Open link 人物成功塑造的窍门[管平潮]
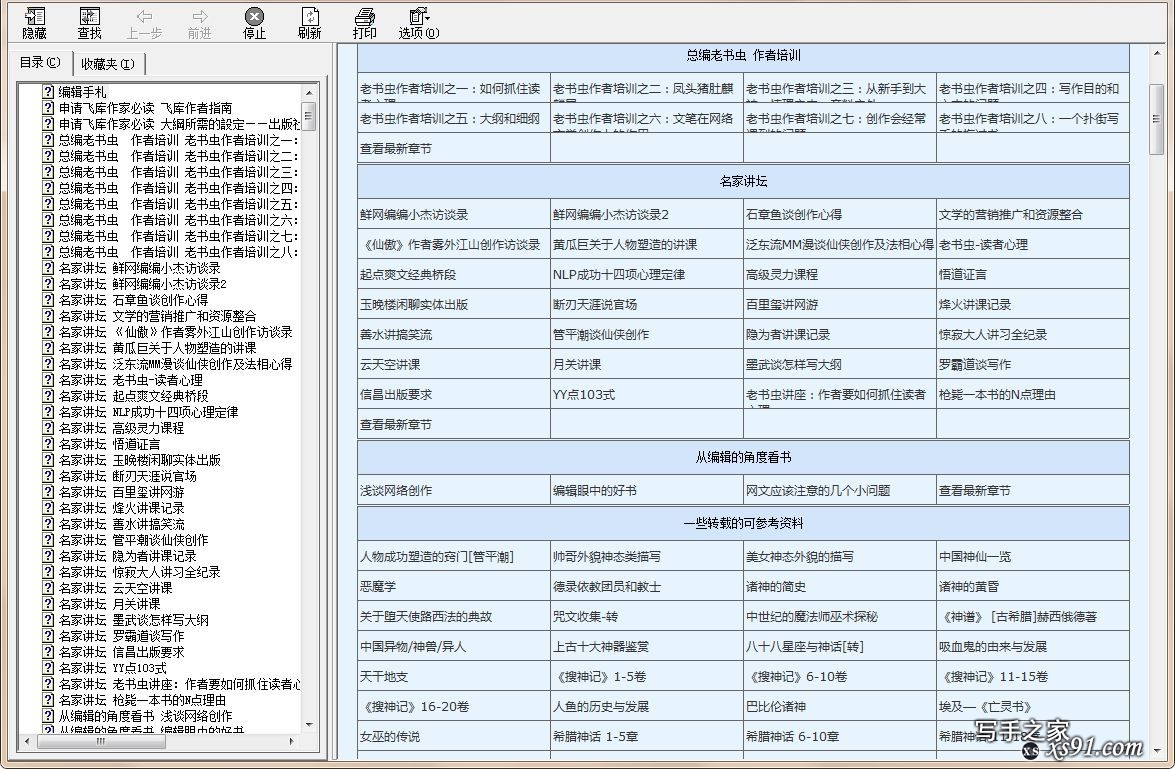Image resolution: width=1175 pixels, height=769 pixels. pyautogui.click(x=437, y=556)
